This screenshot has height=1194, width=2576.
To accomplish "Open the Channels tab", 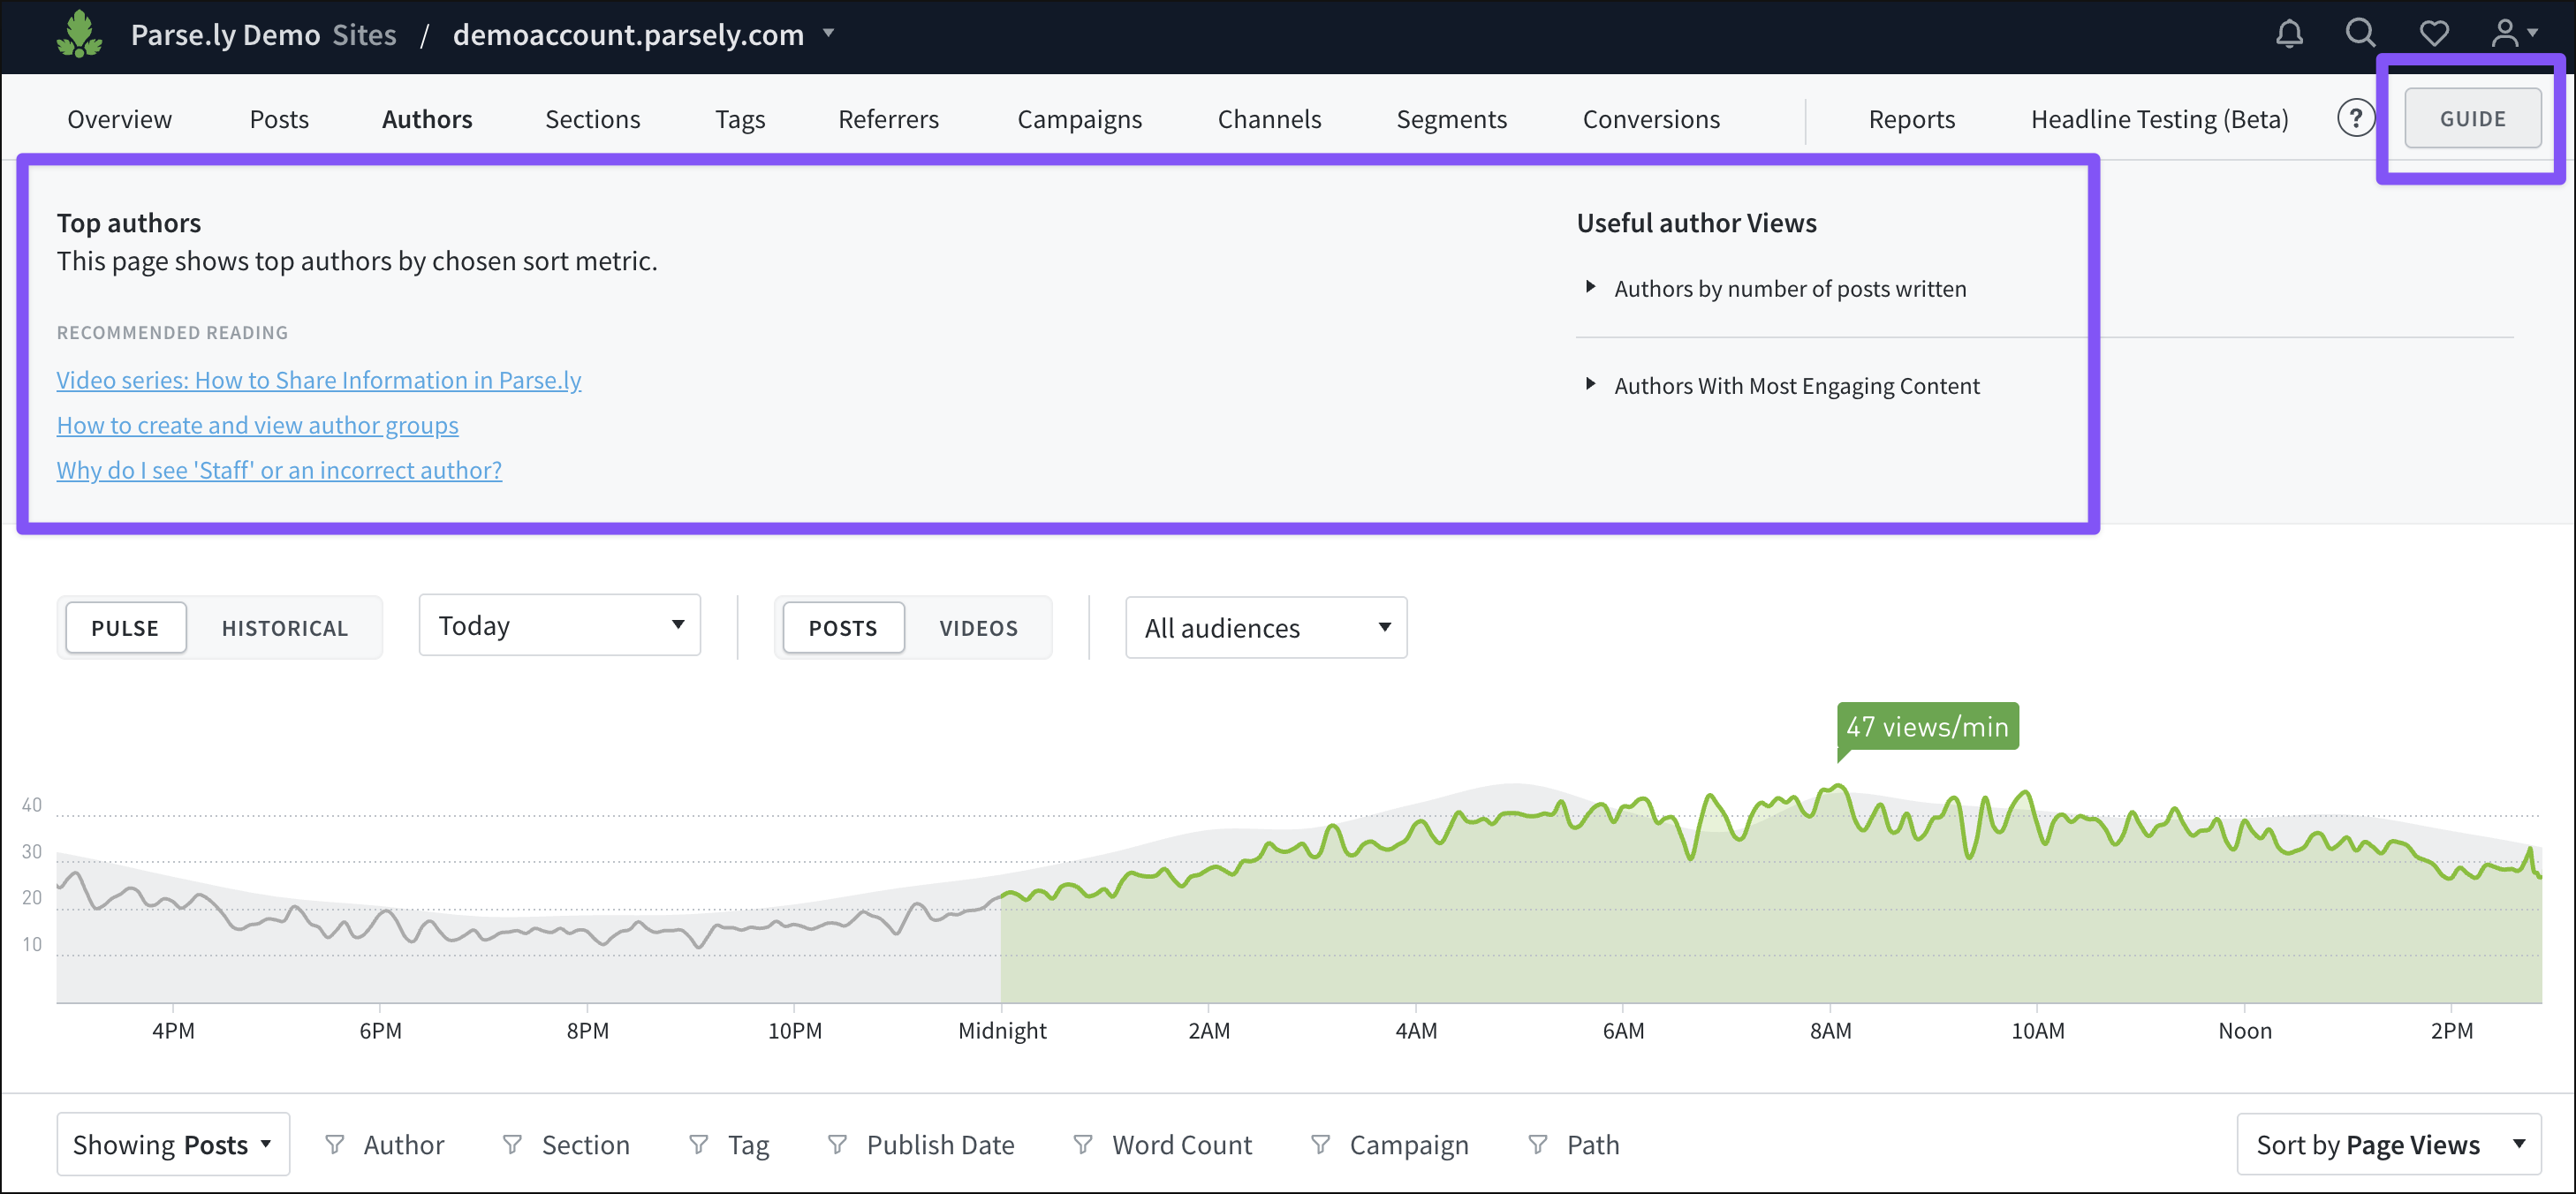I will [1269, 119].
